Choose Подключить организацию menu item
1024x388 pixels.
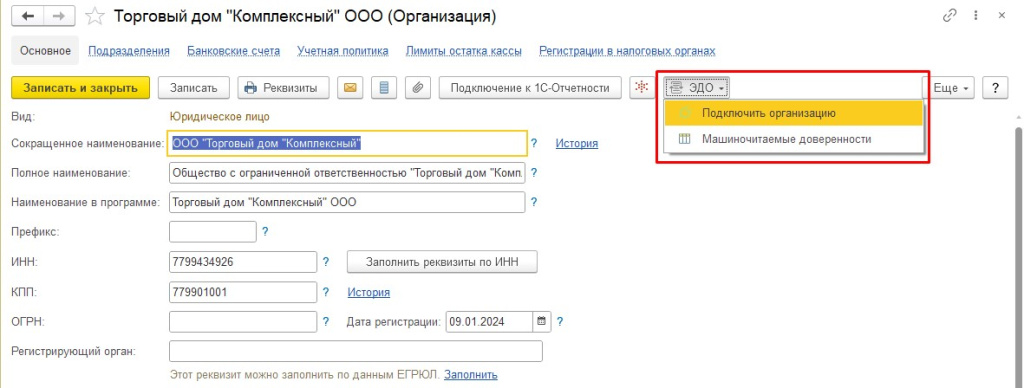793,112
